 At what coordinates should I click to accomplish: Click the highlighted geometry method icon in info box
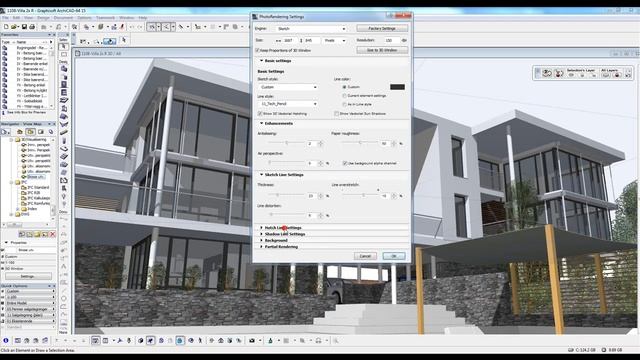[x=109, y=41]
